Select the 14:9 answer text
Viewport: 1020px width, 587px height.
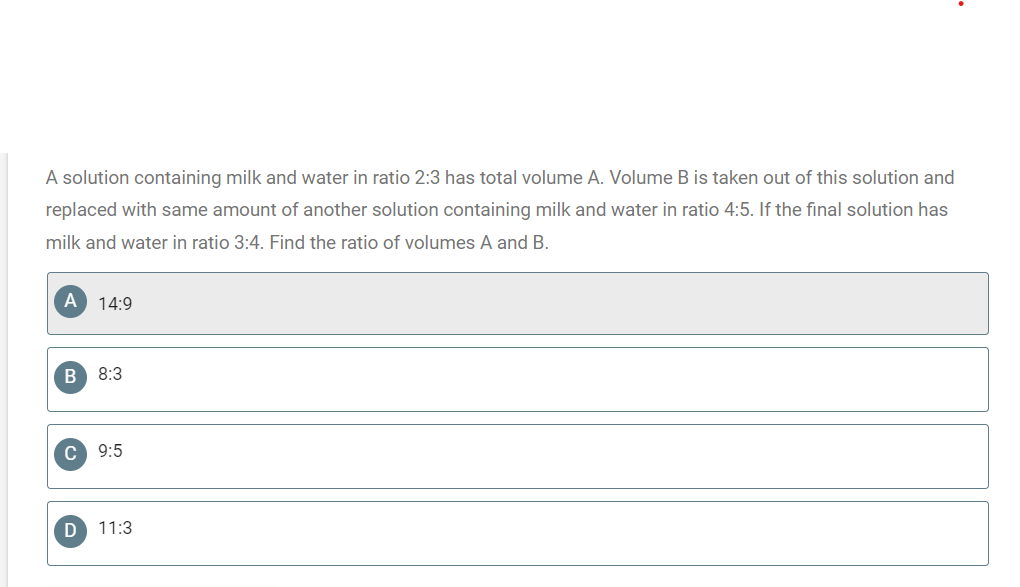click(115, 304)
